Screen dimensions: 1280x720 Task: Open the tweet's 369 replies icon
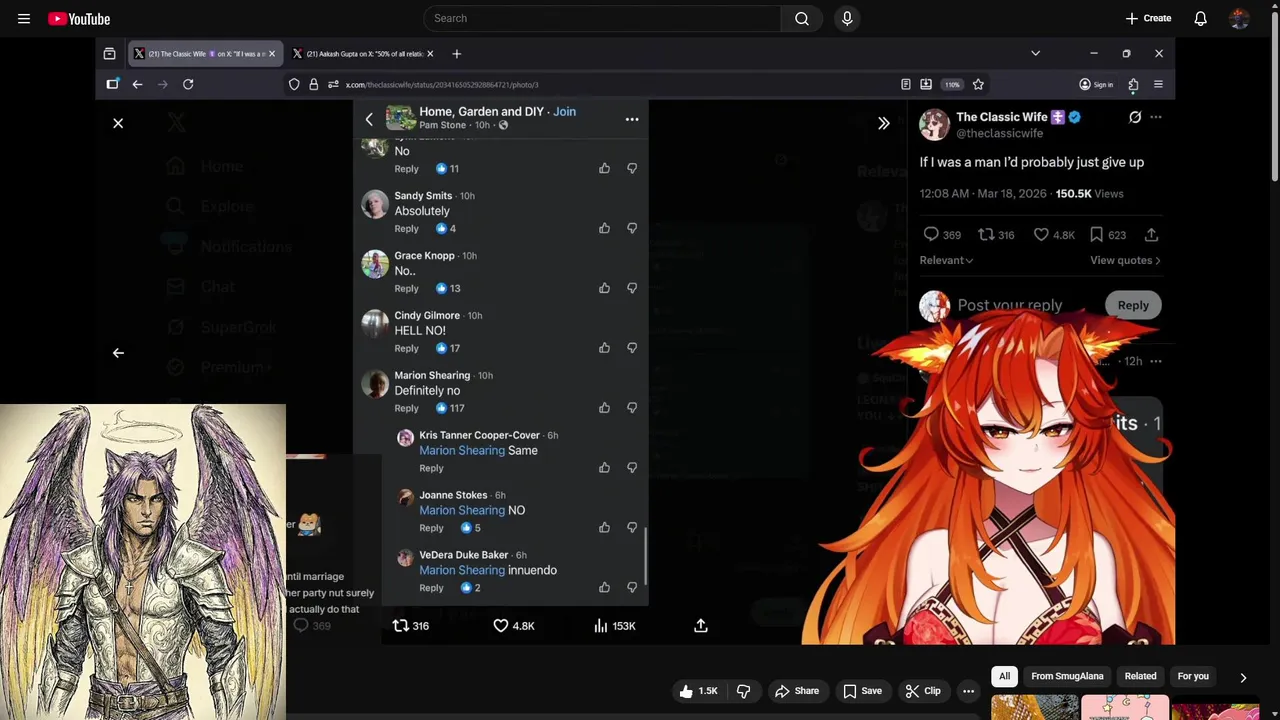click(x=931, y=235)
